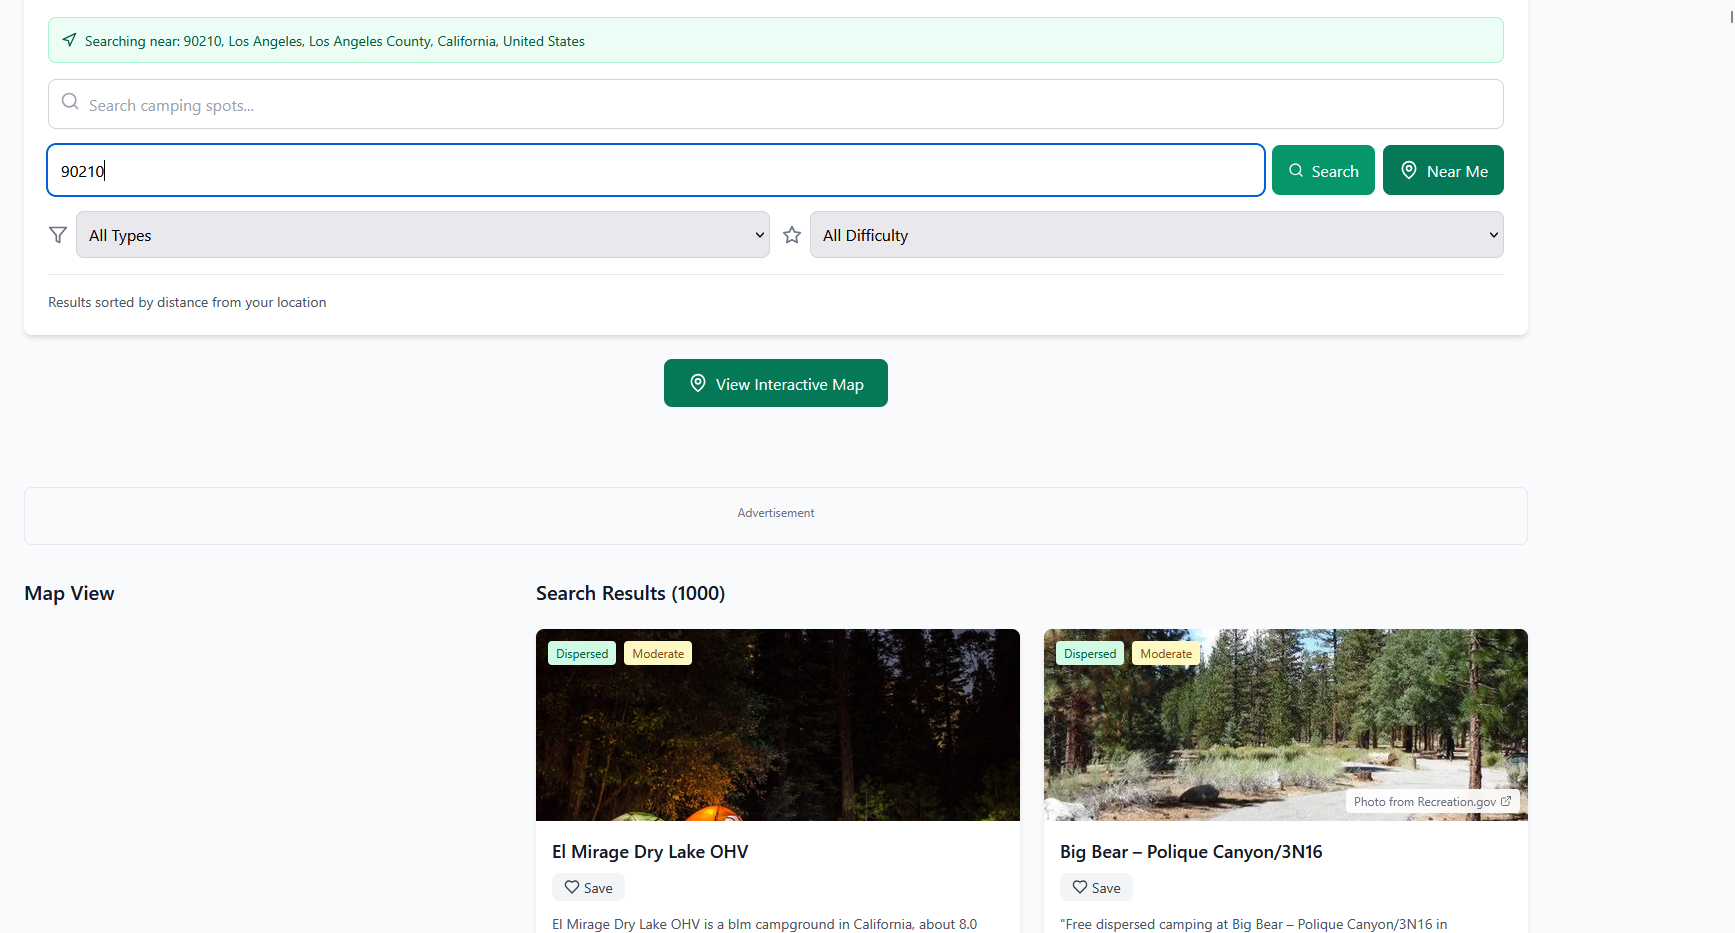1735x933 pixels.
Task: Save the Big Bear – Polique Canyon/3N16 spot
Action: 1096,887
